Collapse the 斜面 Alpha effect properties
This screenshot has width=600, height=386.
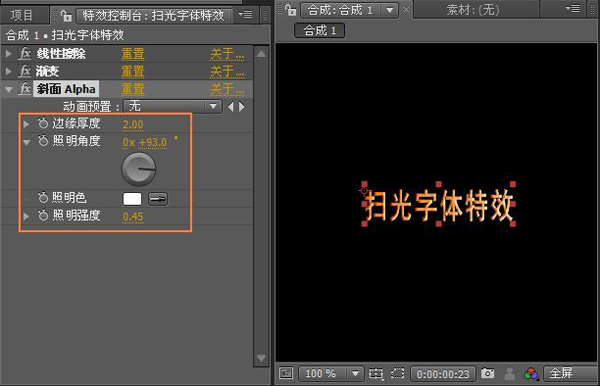click(8, 90)
